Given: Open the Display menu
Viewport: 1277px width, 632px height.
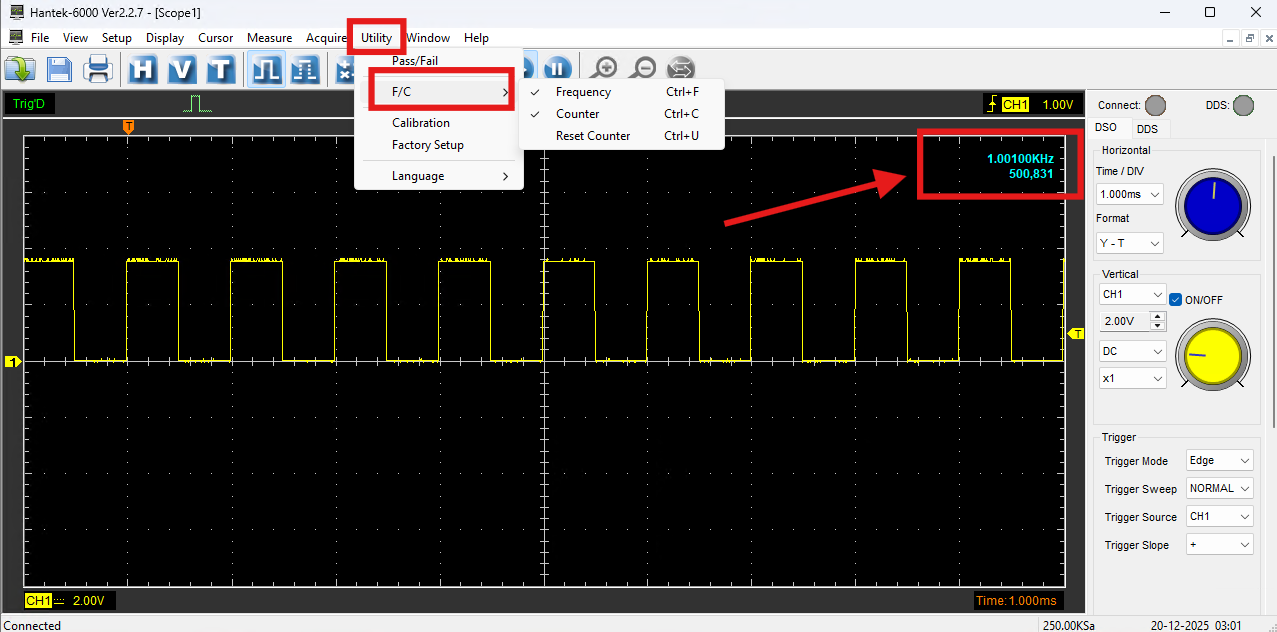Looking at the screenshot, I should (165, 38).
